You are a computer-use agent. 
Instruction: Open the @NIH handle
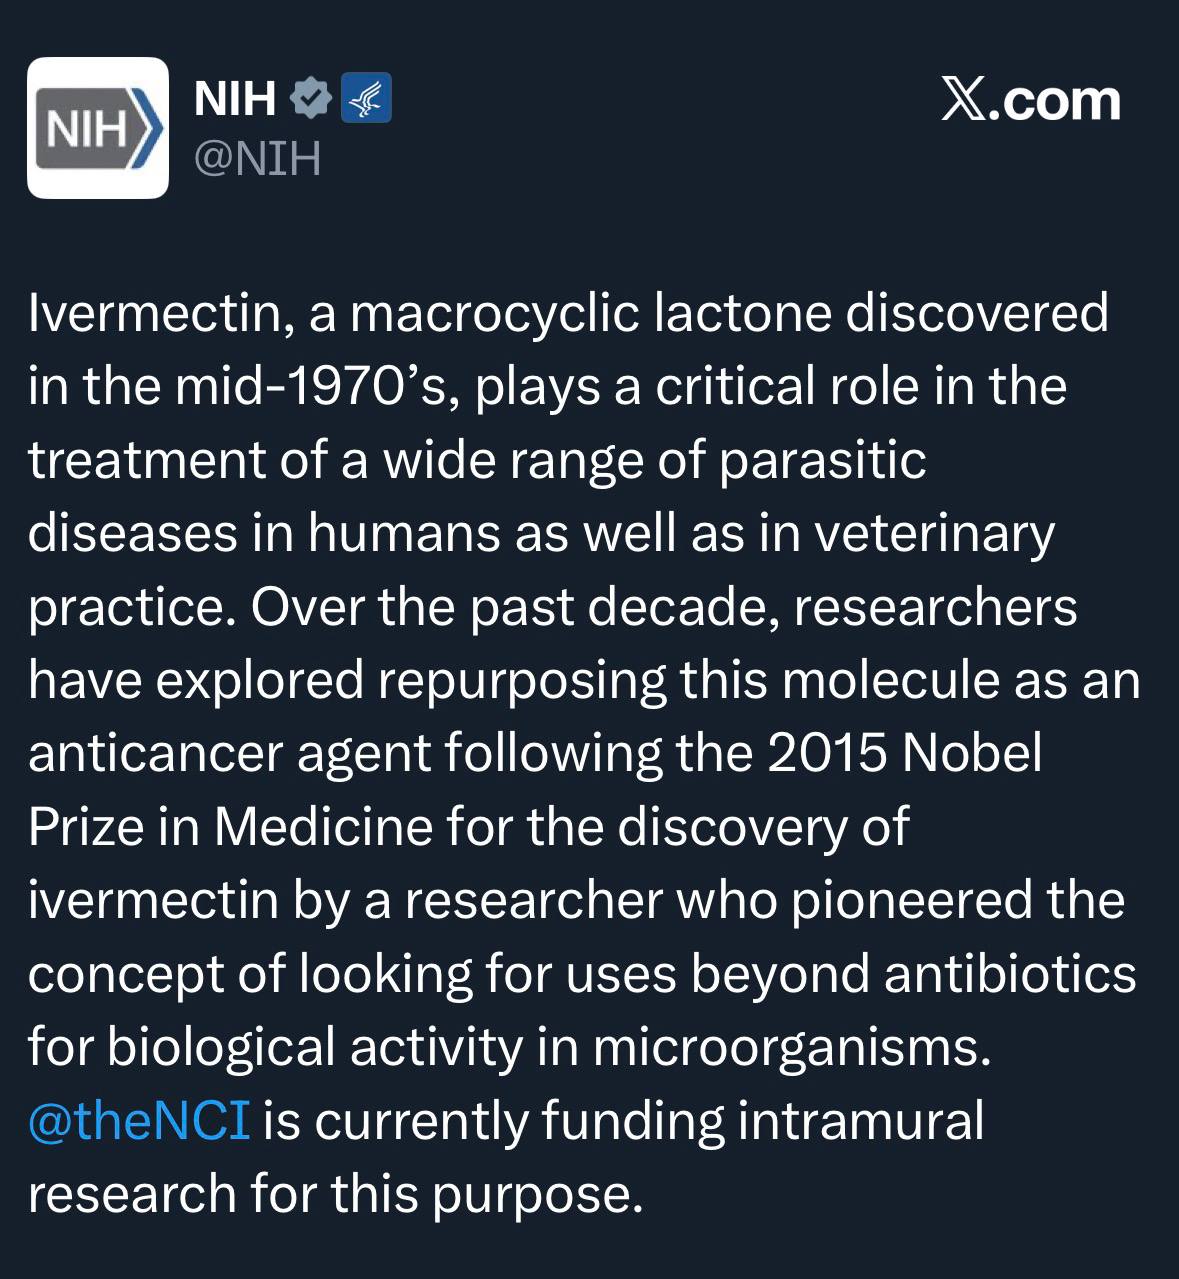point(257,159)
